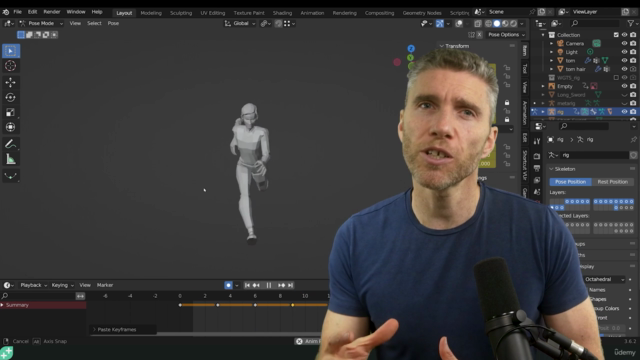Viewport: 640px width, 360px height.
Task: Hide the rig object in outliner
Action: [x=624, y=111]
